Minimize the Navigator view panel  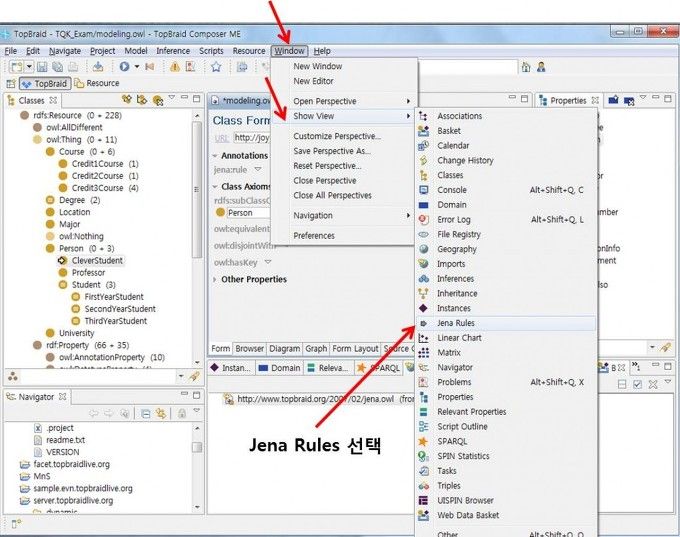pos(184,394)
